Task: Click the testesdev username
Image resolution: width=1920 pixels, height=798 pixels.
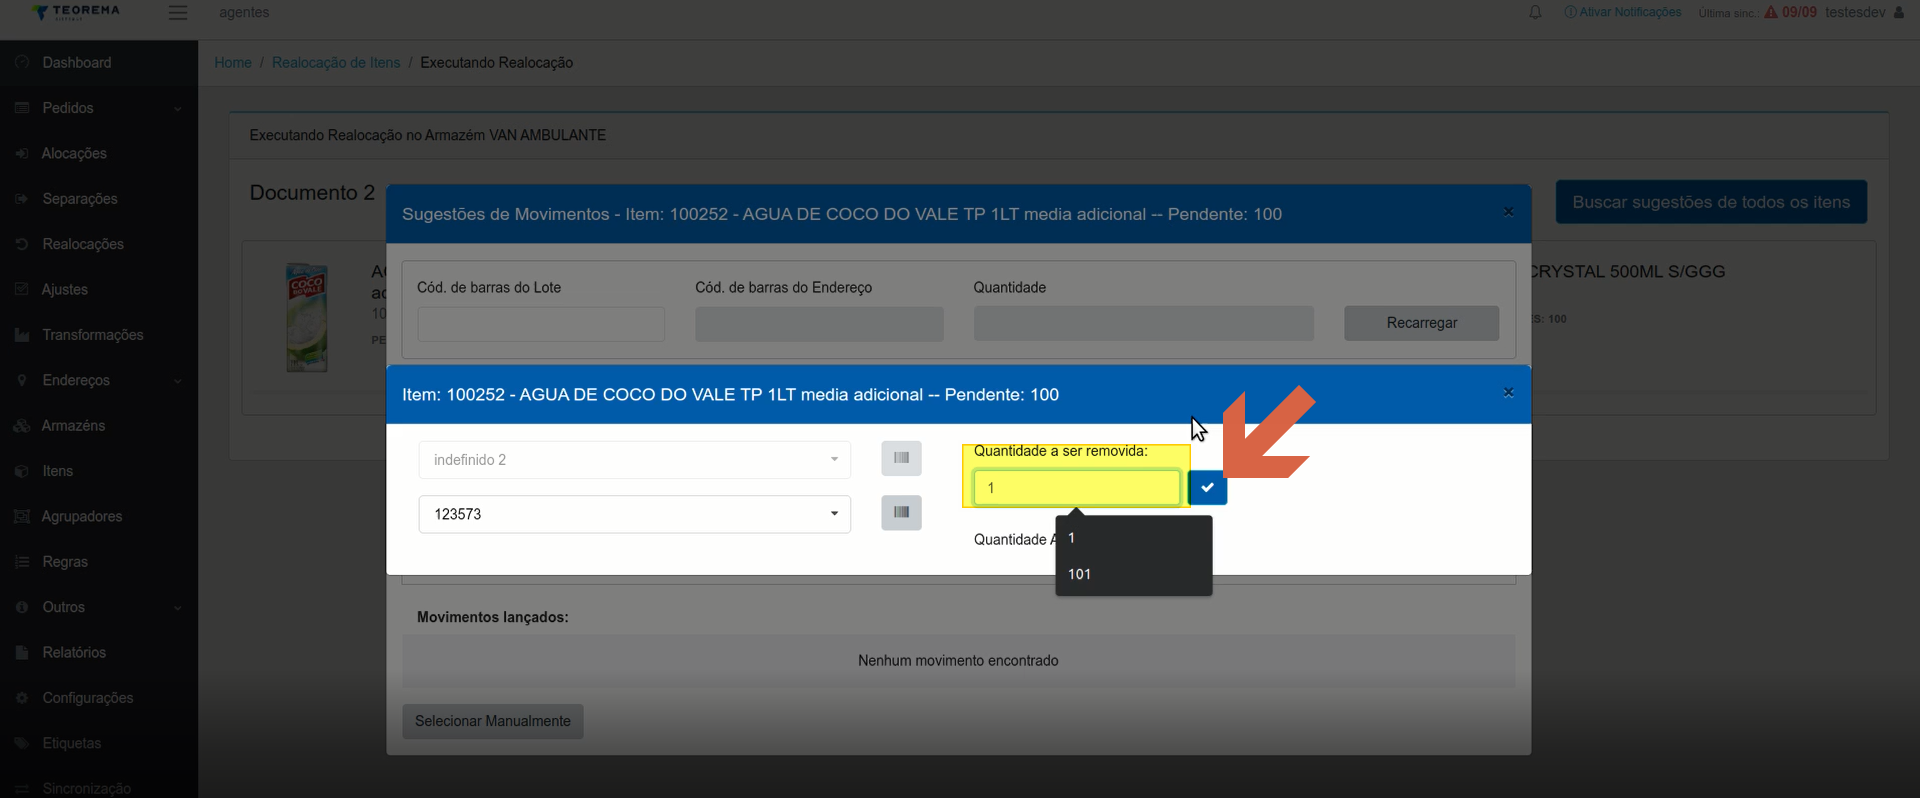Action: pos(1855,12)
